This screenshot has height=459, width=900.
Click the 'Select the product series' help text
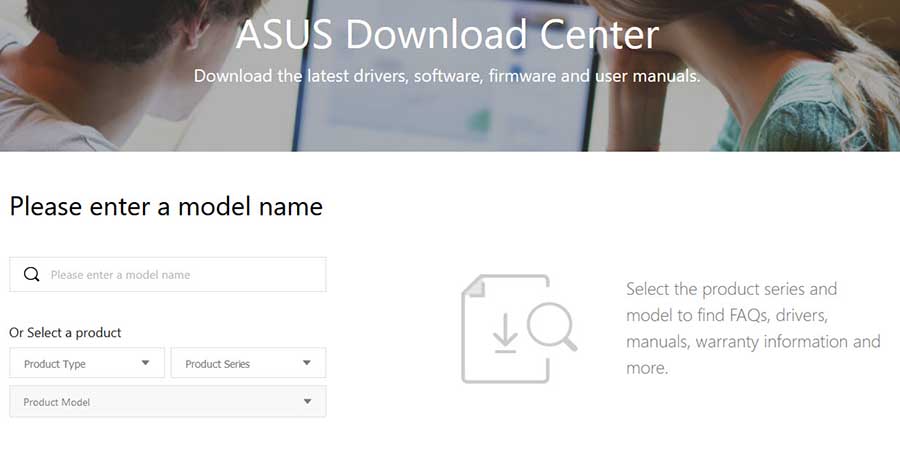[753, 328]
